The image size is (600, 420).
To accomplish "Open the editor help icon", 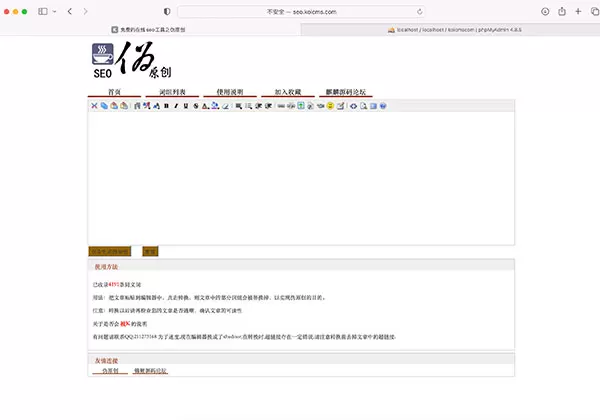I will (x=383, y=106).
